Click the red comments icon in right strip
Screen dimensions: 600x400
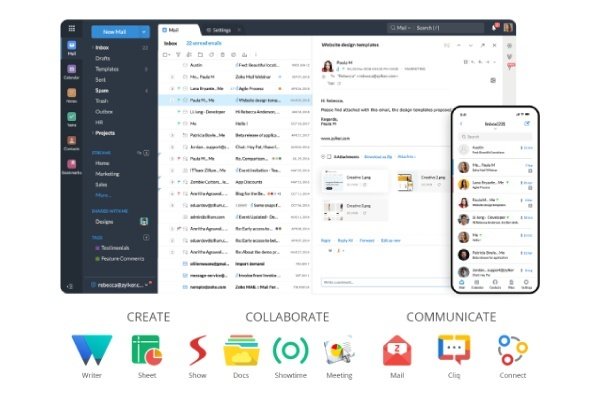(510, 67)
